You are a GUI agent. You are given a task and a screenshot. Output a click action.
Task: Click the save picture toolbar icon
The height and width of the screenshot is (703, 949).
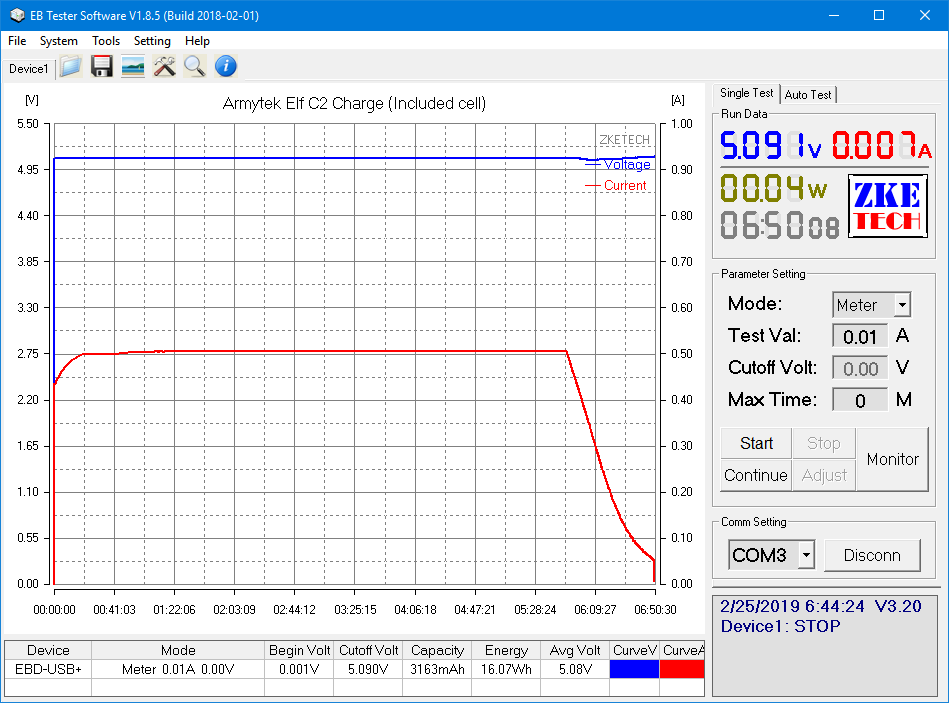[x=133, y=66]
